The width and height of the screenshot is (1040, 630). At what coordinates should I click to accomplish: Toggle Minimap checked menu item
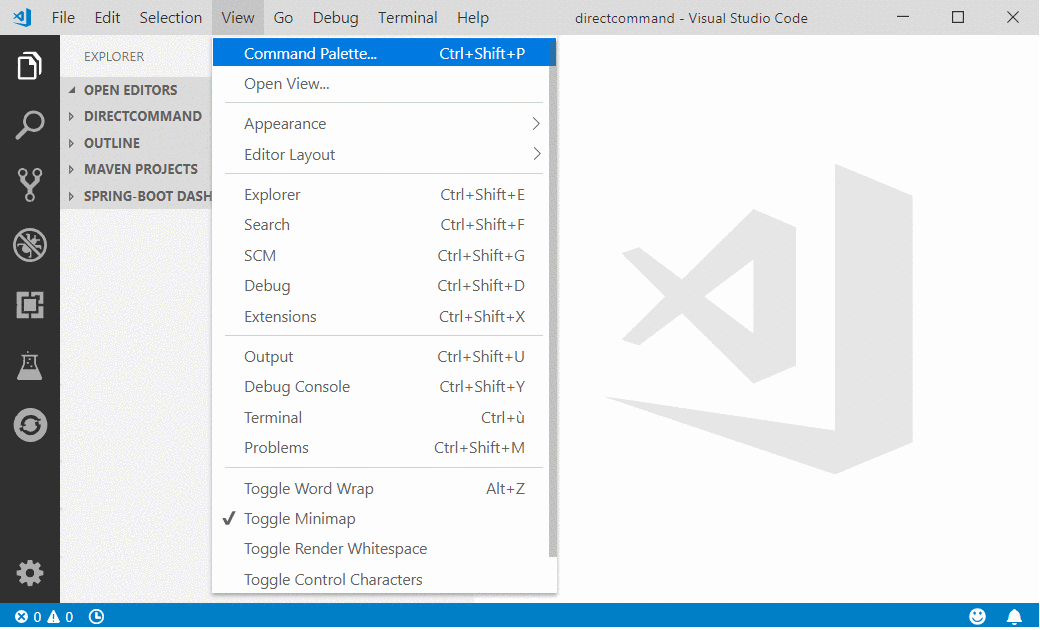384,519
